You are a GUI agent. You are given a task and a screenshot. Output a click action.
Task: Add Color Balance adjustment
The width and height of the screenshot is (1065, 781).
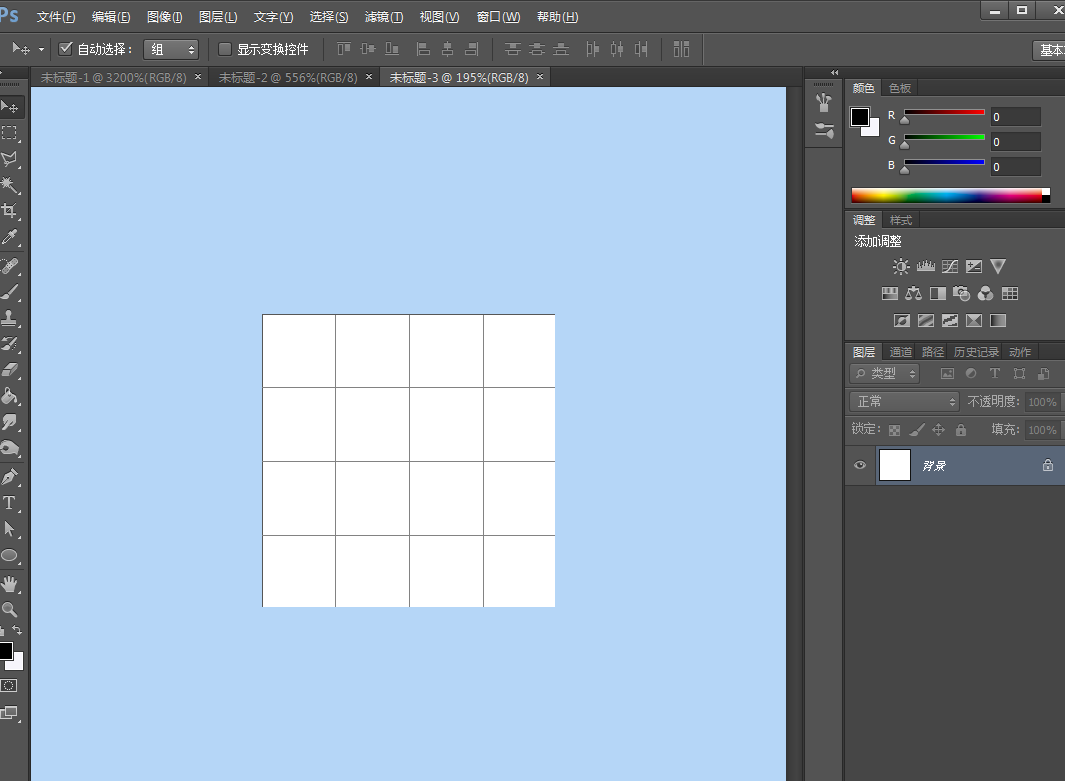[x=914, y=293]
